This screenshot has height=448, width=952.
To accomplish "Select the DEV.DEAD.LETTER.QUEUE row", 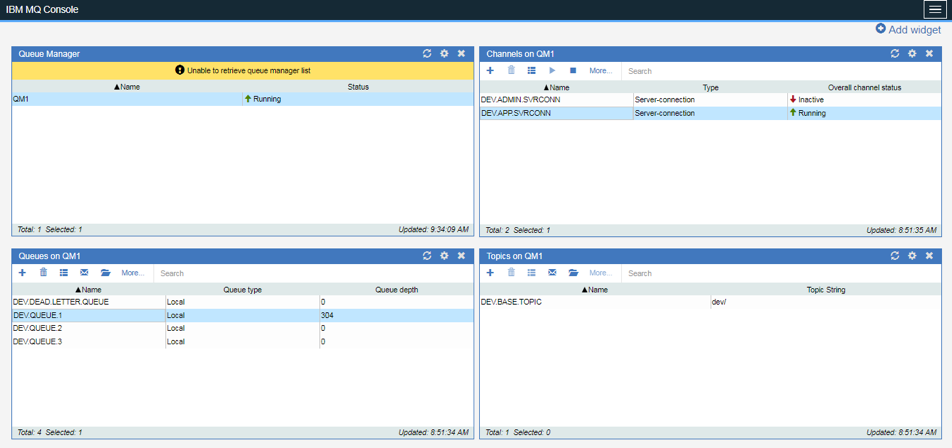I will pos(242,302).
